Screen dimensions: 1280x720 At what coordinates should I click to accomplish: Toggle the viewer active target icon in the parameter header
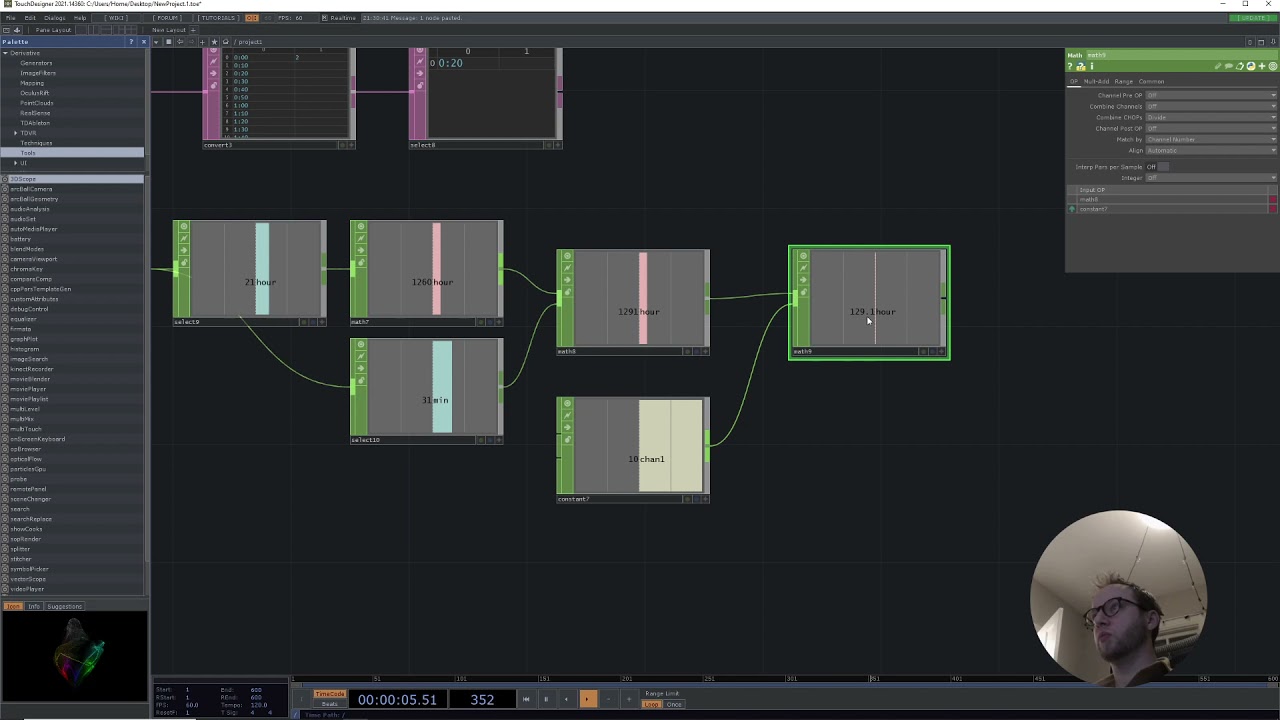1273,66
